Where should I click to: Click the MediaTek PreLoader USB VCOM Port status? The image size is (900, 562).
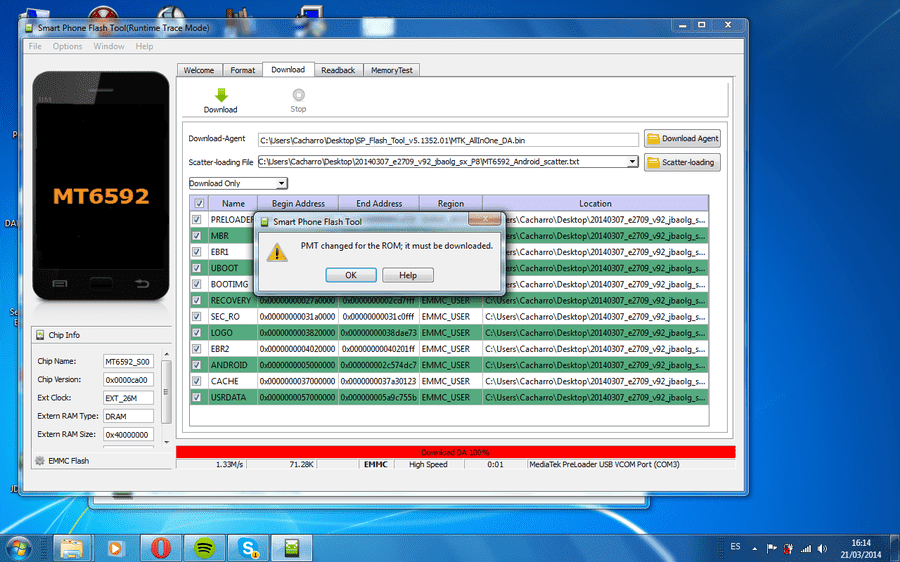(x=604, y=464)
